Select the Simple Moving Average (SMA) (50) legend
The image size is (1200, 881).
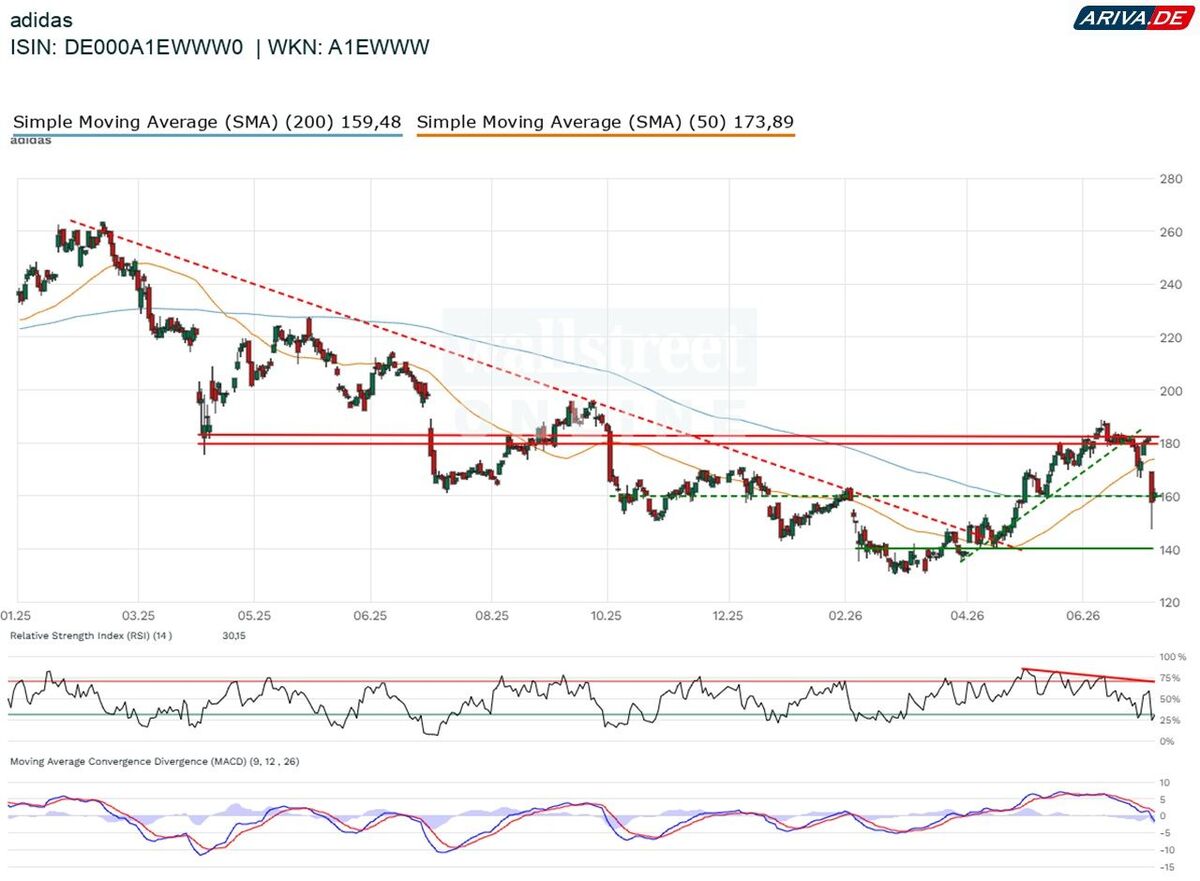pyautogui.click(x=605, y=122)
